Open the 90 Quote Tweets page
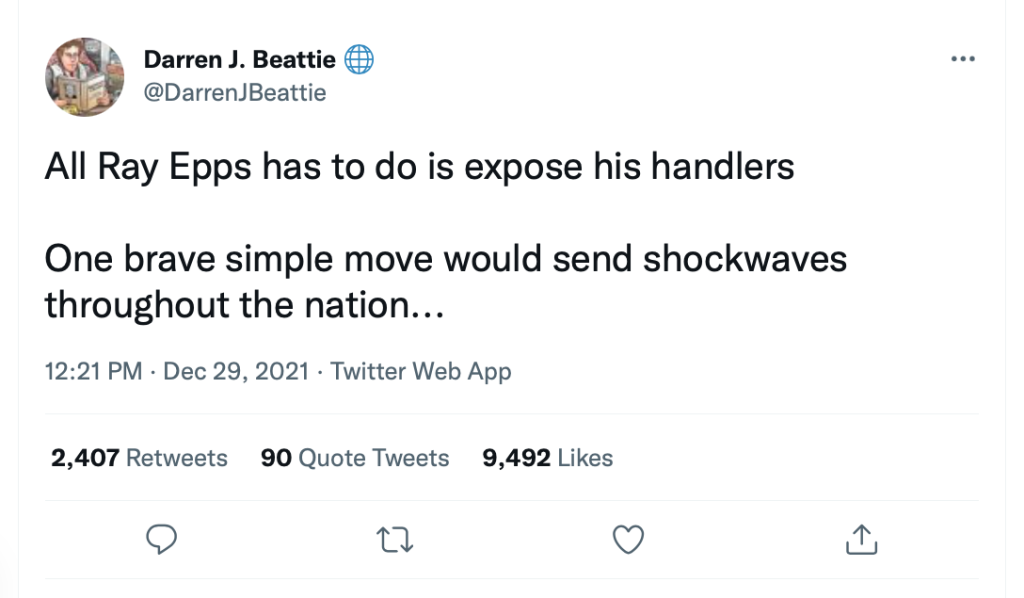Image resolution: width=1024 pixels, height=598 pixels. tap(354, 458)
